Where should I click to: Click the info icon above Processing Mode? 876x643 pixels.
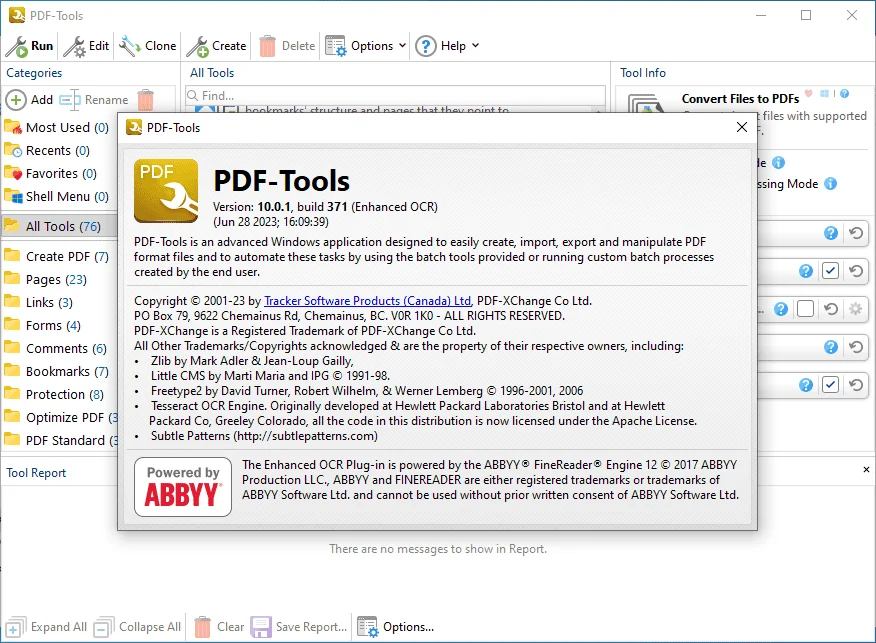coord(778,163)
